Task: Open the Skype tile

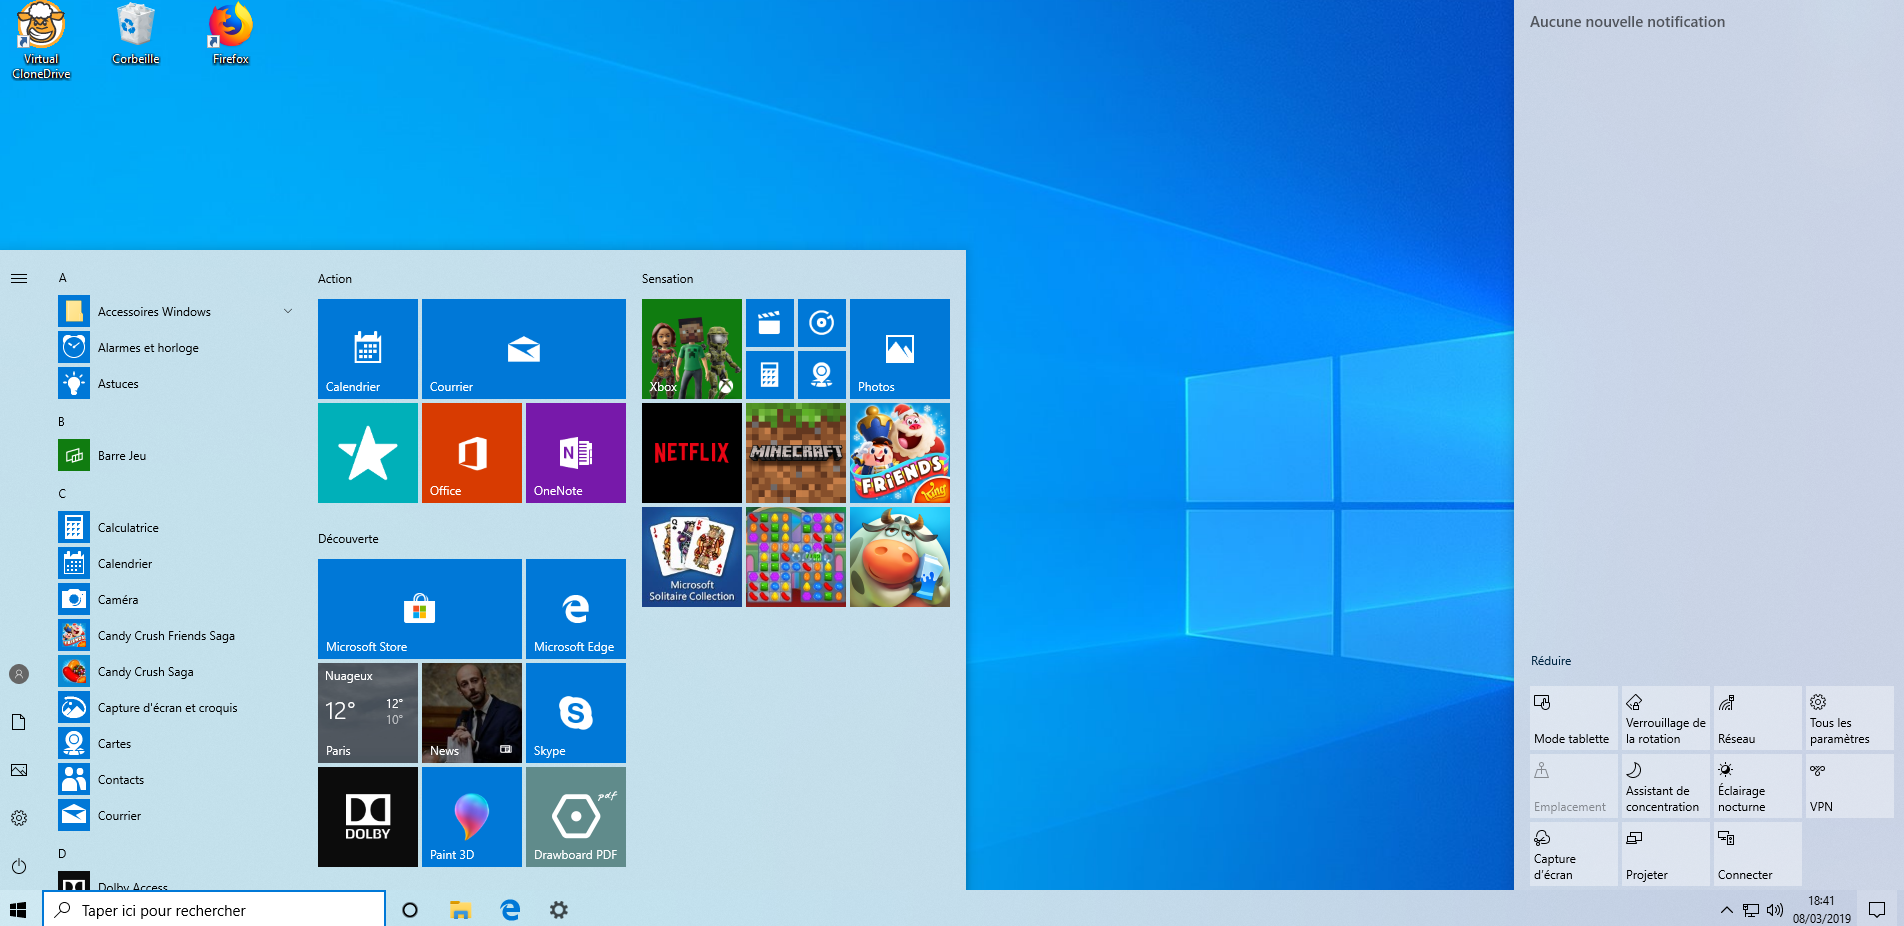Action: point(575,713)
